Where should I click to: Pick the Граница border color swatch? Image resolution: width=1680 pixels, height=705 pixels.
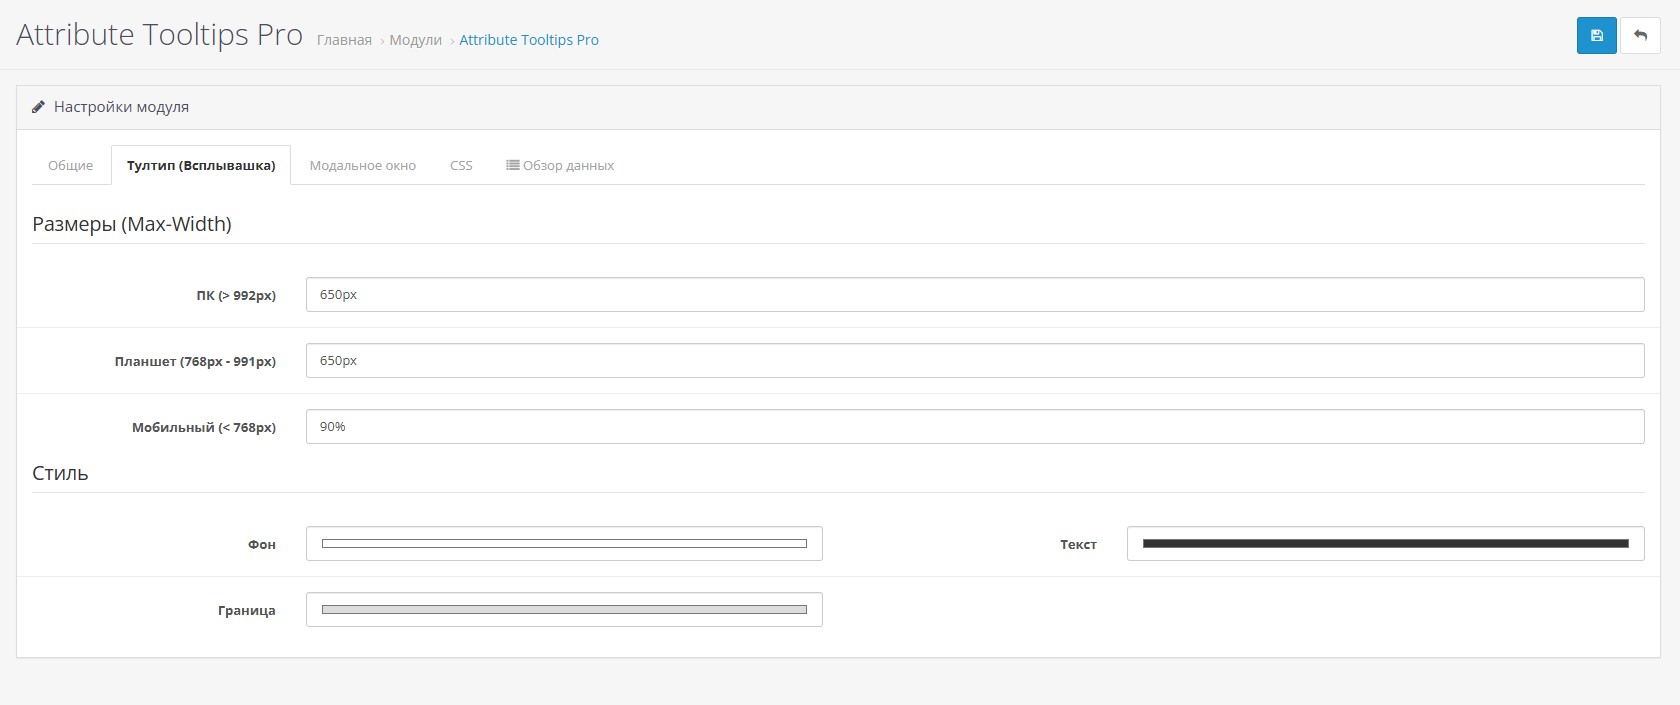click(x=564, y=610)
